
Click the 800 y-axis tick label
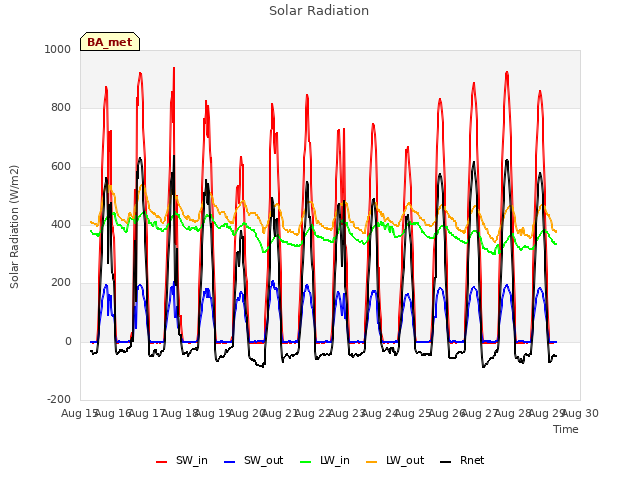pyautogui.click(x=61, y=108)
